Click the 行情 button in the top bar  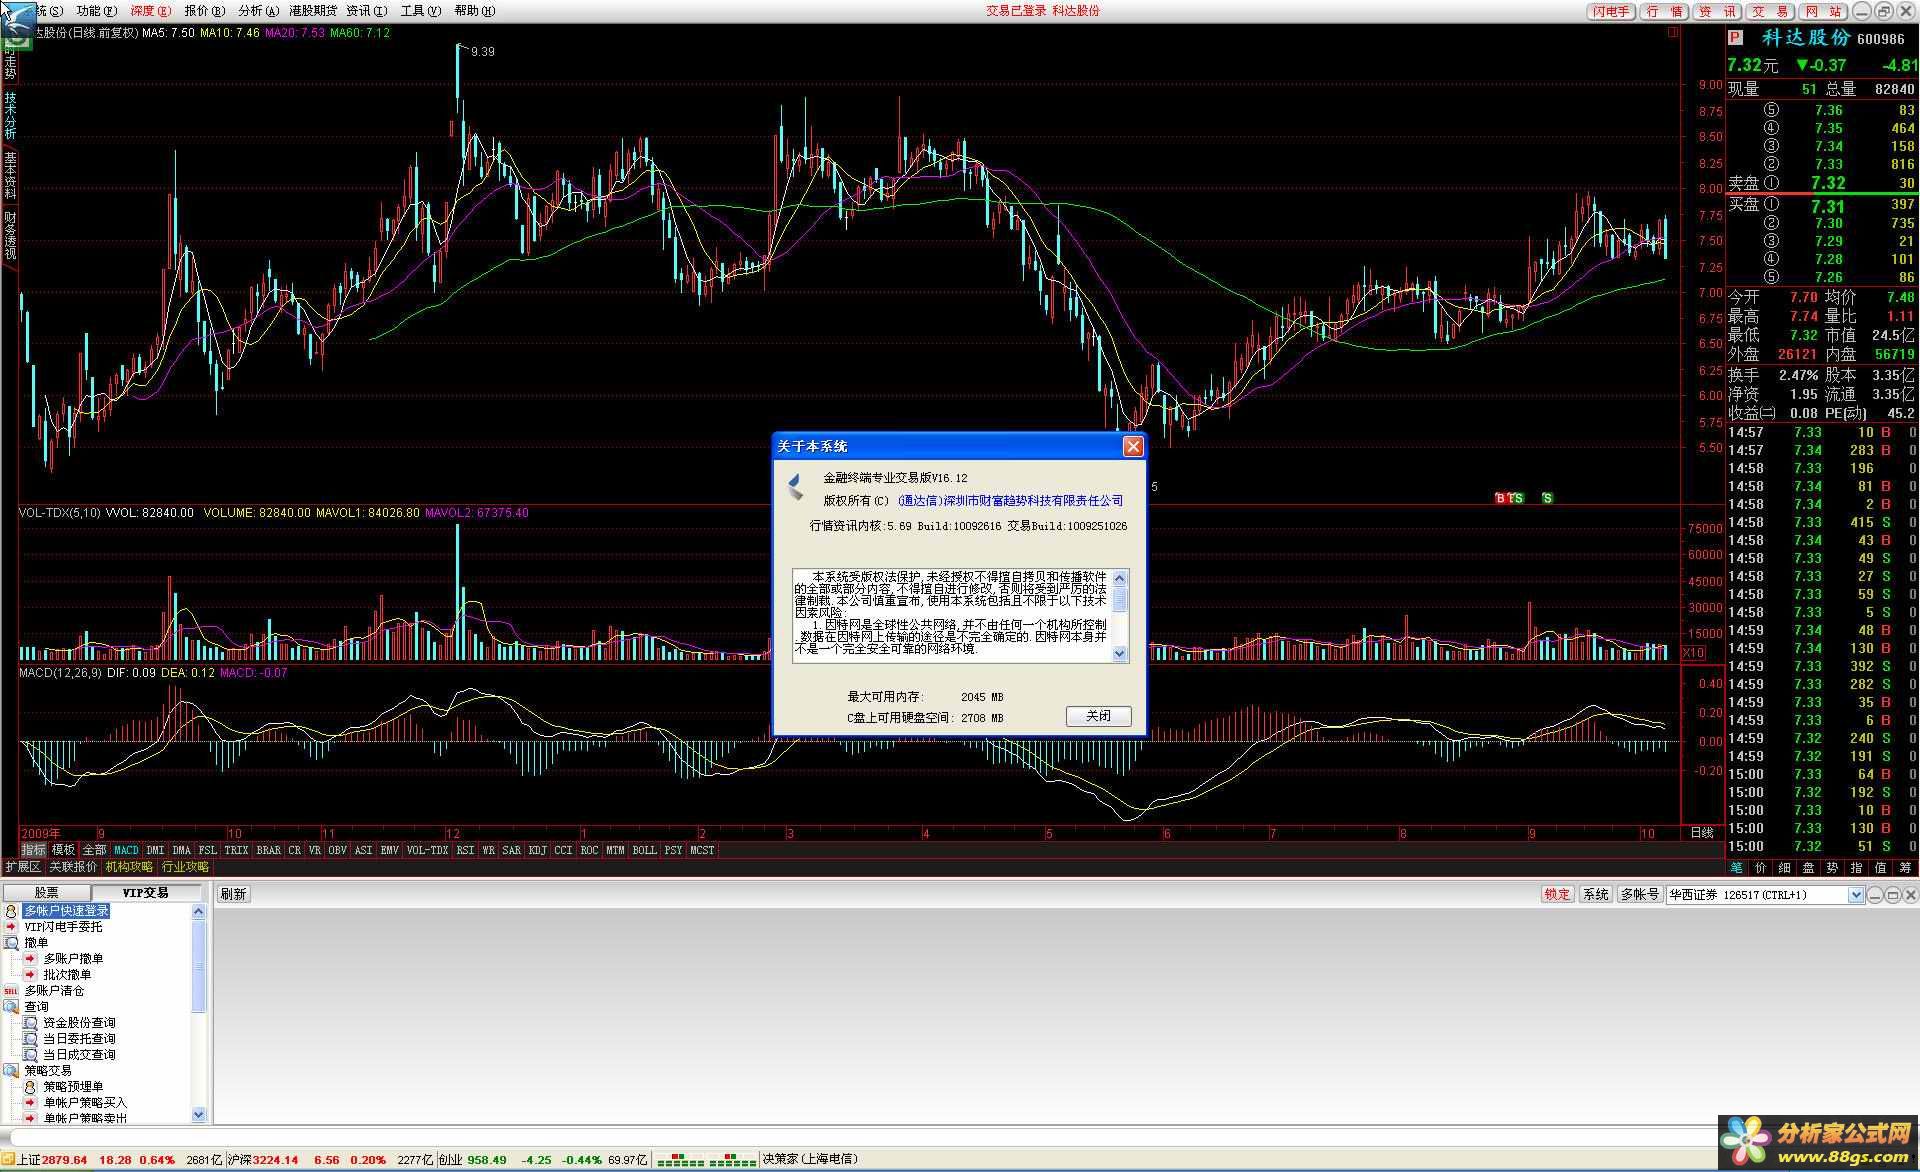pos(1665,12)
